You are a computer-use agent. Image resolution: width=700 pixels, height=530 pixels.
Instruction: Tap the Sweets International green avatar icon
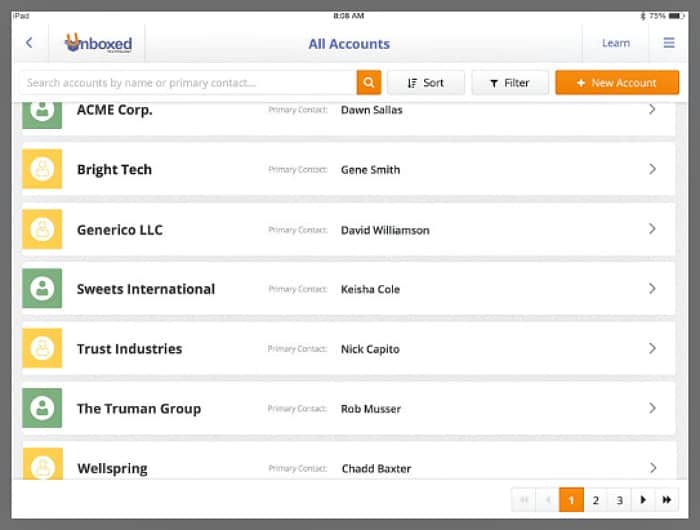tap(42, 289)
